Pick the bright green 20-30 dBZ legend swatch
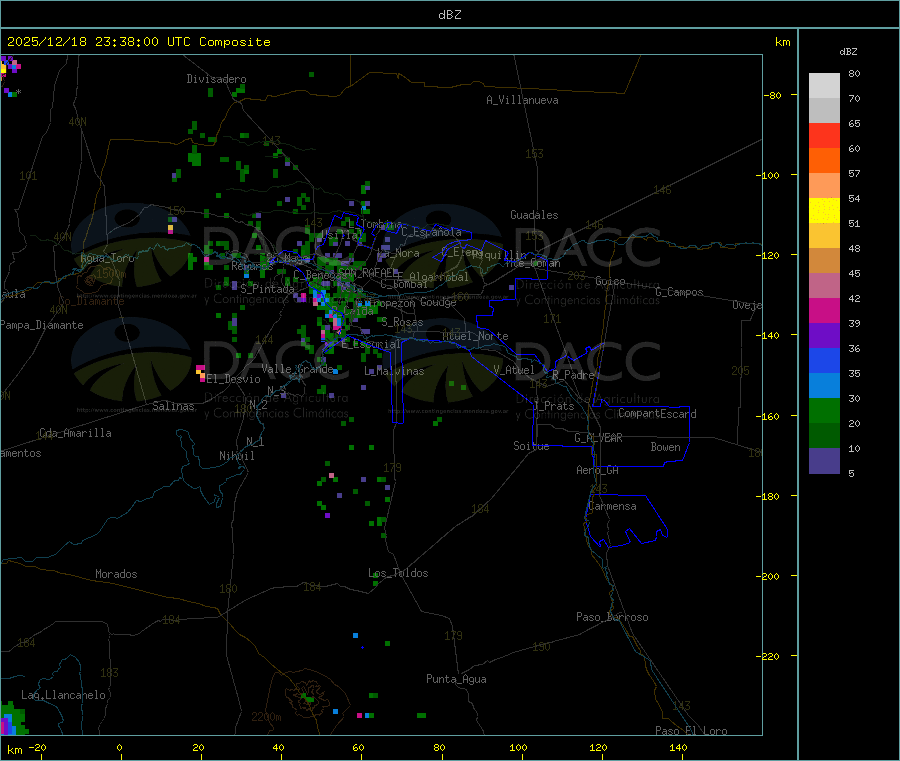Image resolution: width=900 pixels, height=761 pixels. [824, 410]
